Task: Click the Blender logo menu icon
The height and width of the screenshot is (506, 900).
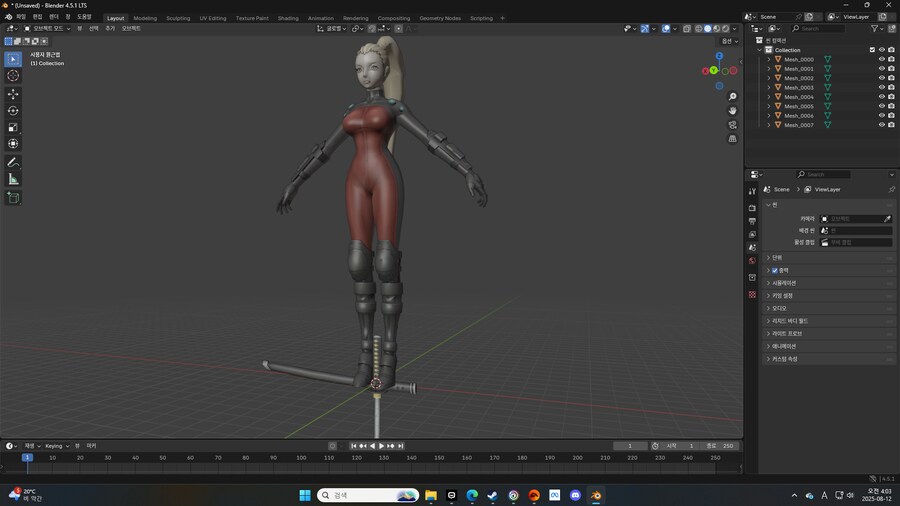Action: (8, 17)
